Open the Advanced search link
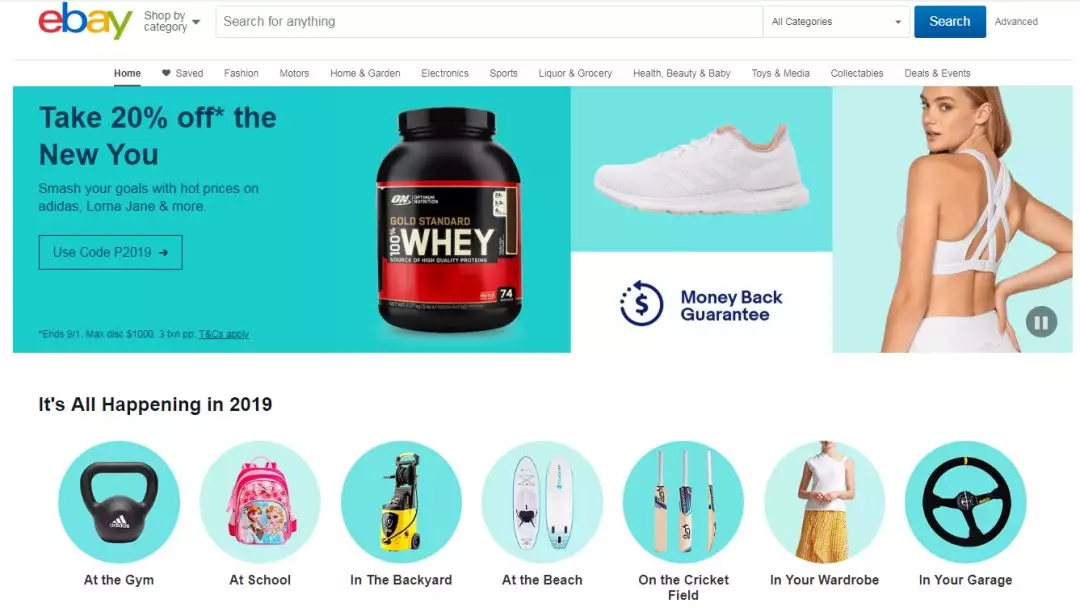1080x616 pixels. (x=1016, y=22)
